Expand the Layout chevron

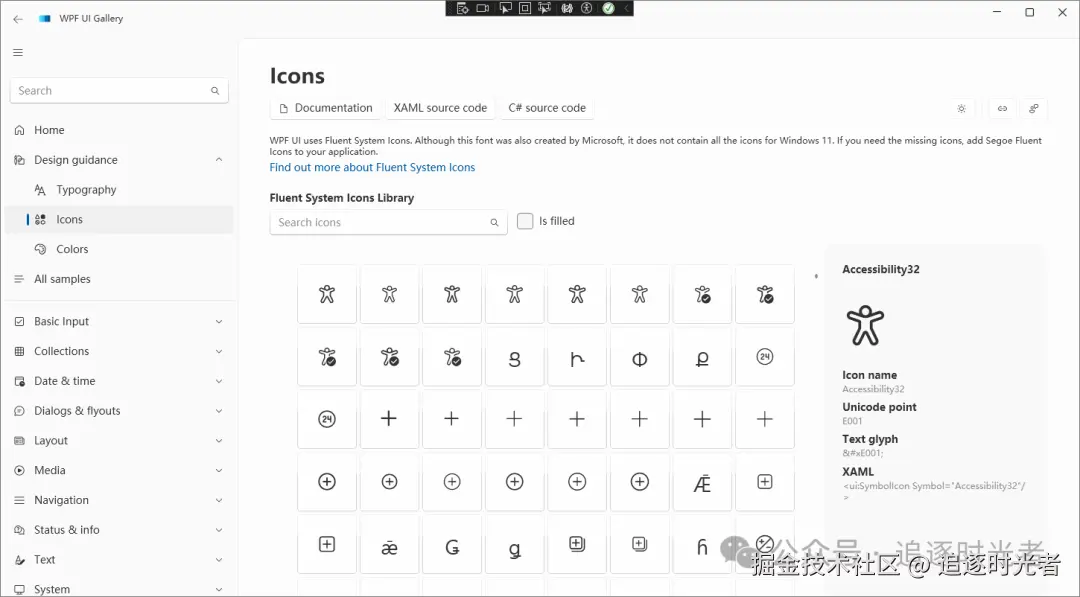pyautogui.click(x=219, y=441)
